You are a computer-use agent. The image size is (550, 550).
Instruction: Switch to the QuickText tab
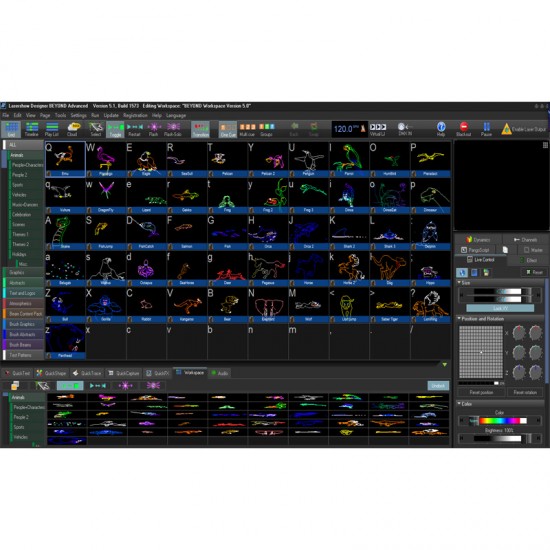18,373
